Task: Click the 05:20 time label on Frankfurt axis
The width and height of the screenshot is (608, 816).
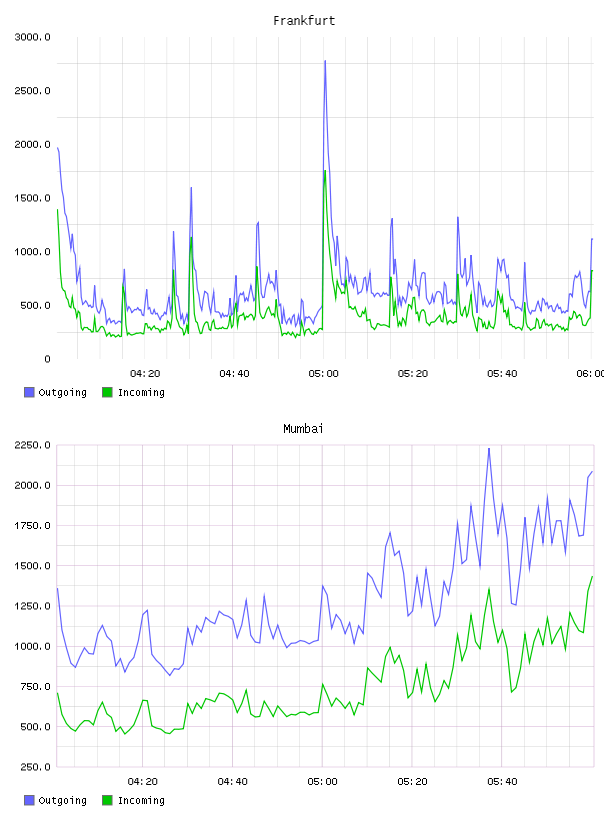Action: click(413, 374)
